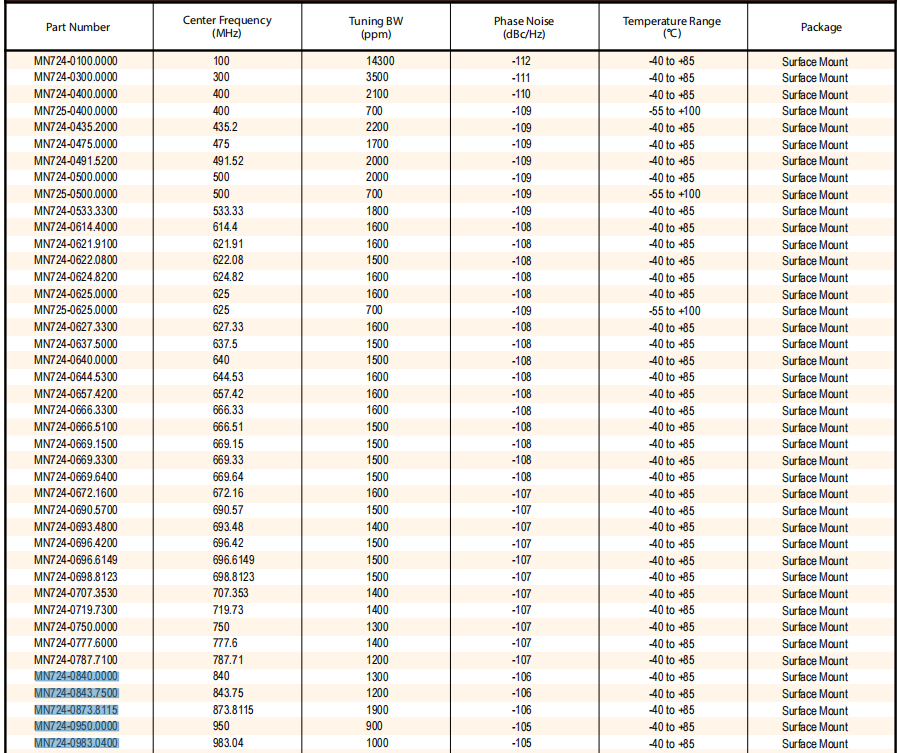The width and height of the screenshot is (900, 753).
Task: Click the Package column header
Action: (821, 27)
